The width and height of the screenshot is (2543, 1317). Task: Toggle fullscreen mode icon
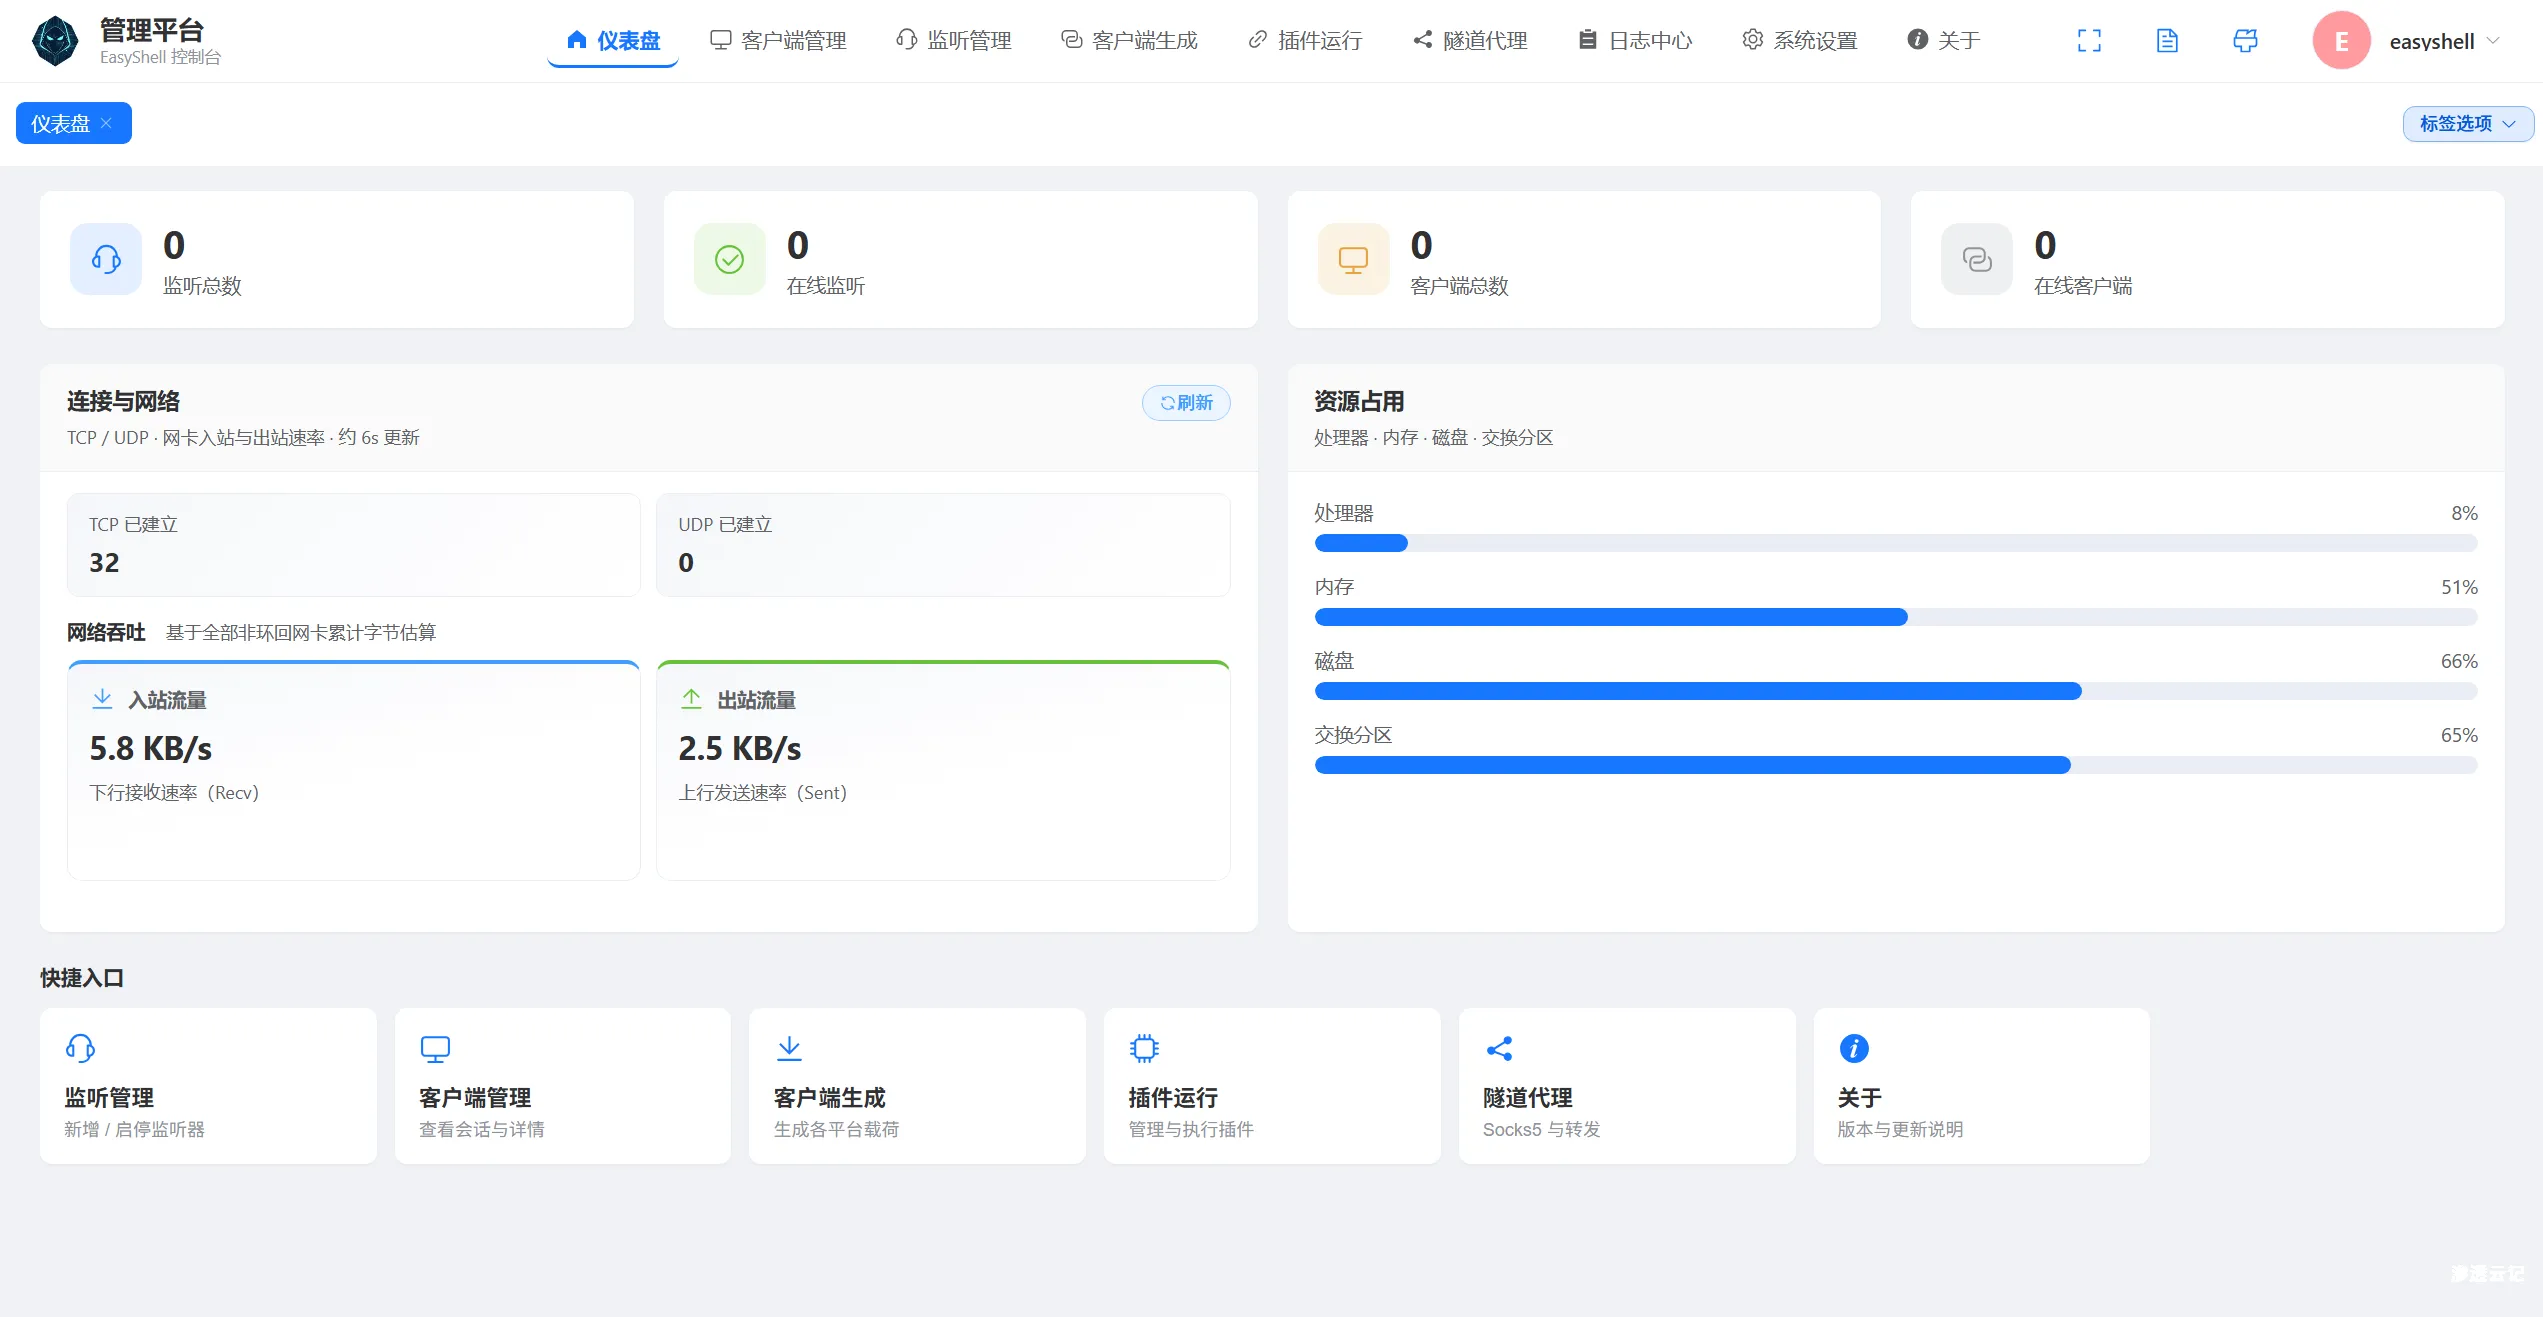(2089, 41)
